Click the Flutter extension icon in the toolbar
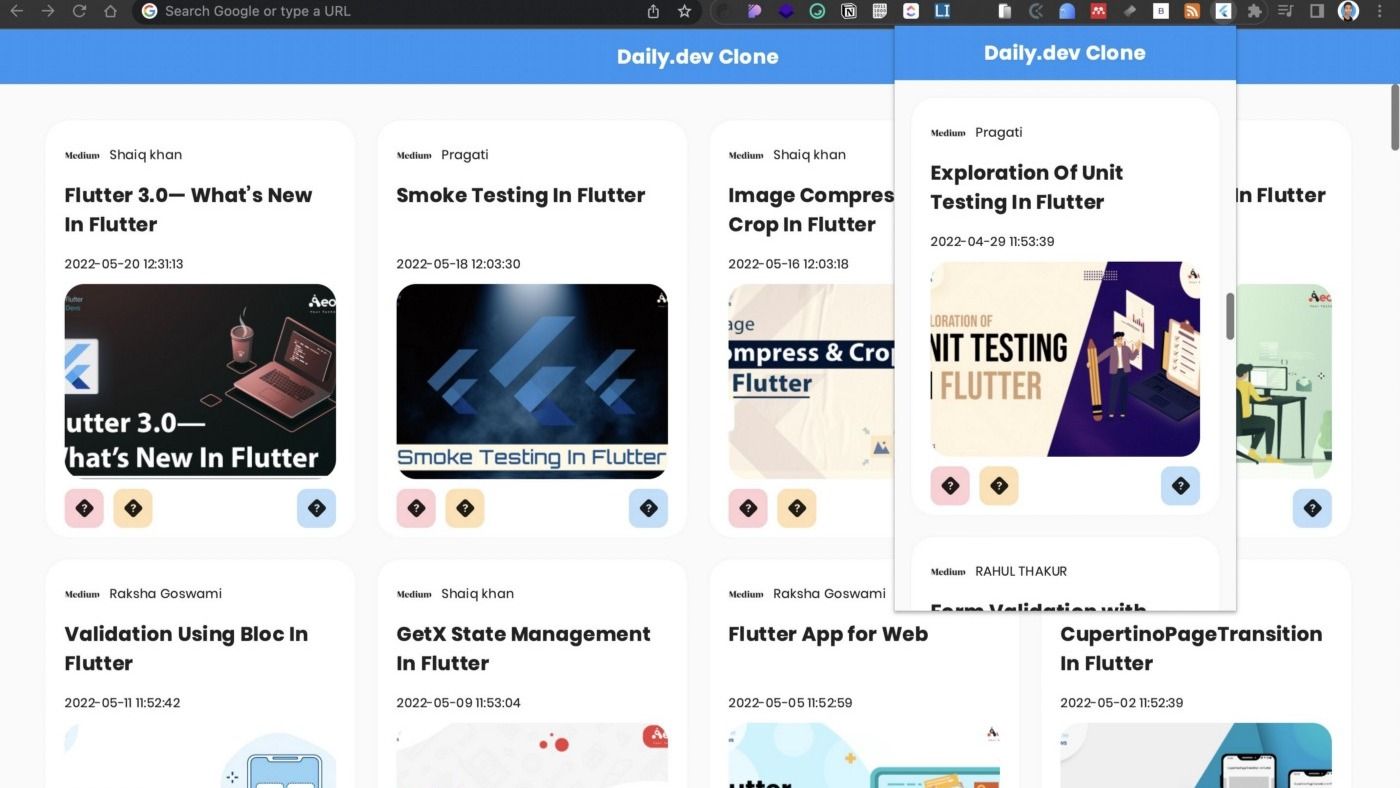 (x=1222, y=11)
